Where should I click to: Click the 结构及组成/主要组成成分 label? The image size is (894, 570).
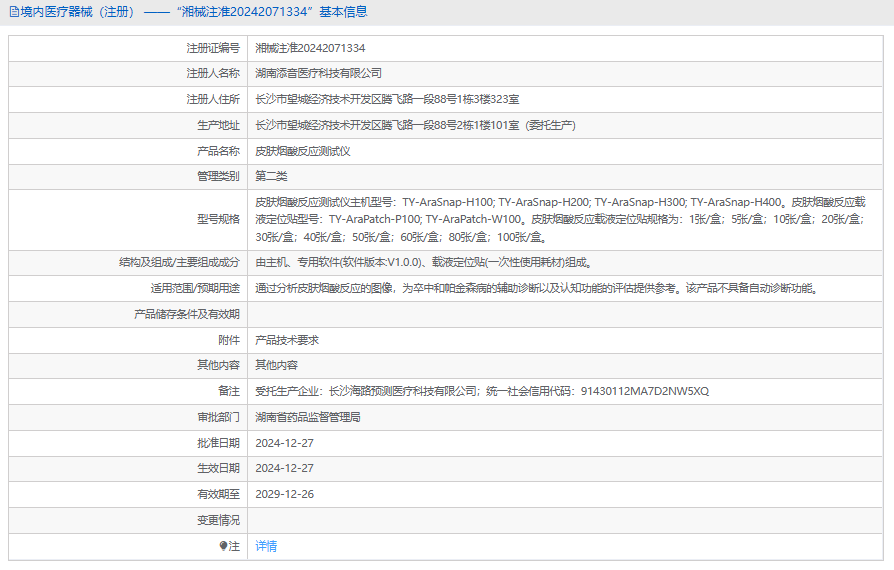(180, 262)
